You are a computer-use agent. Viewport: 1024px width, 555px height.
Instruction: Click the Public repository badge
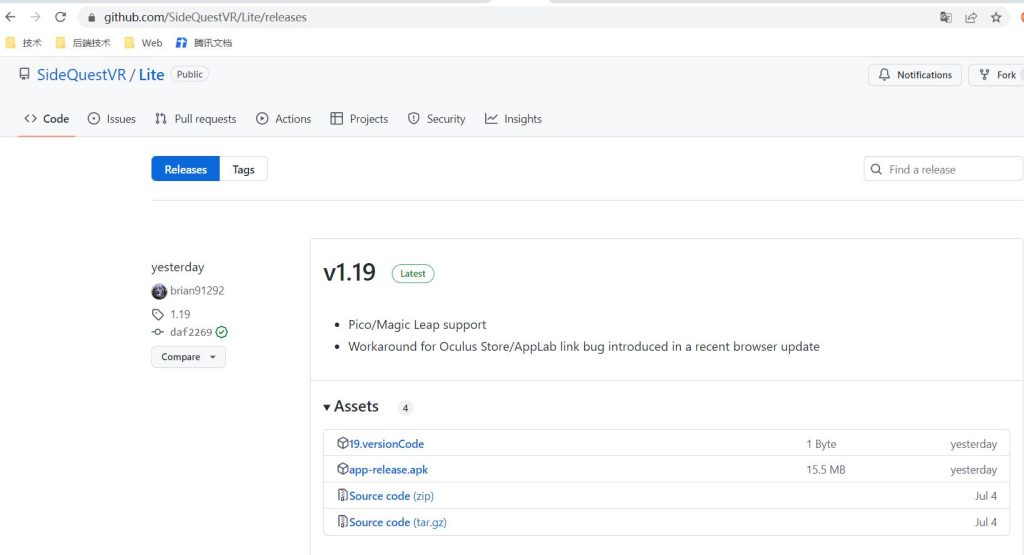click(x=189, y=74)
